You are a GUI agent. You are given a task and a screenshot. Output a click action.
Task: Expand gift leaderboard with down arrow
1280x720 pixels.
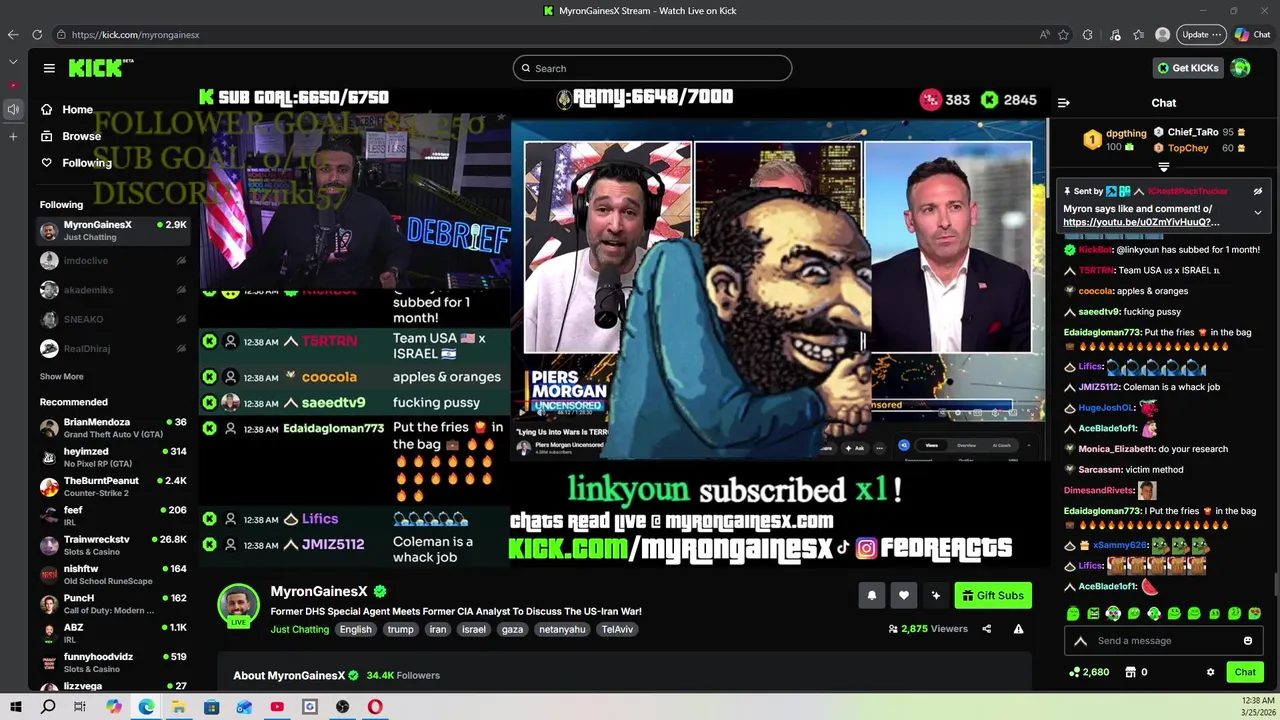(1163, 167)
